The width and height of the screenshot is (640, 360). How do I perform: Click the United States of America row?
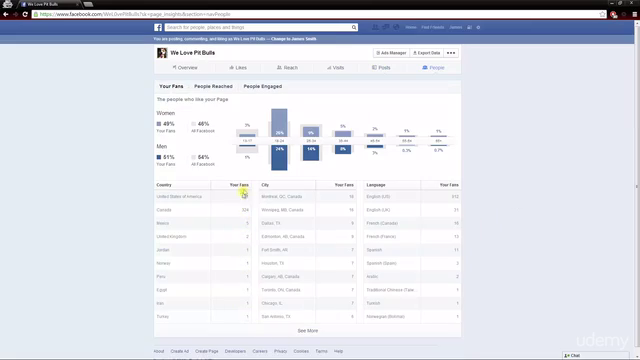point(202,197)
